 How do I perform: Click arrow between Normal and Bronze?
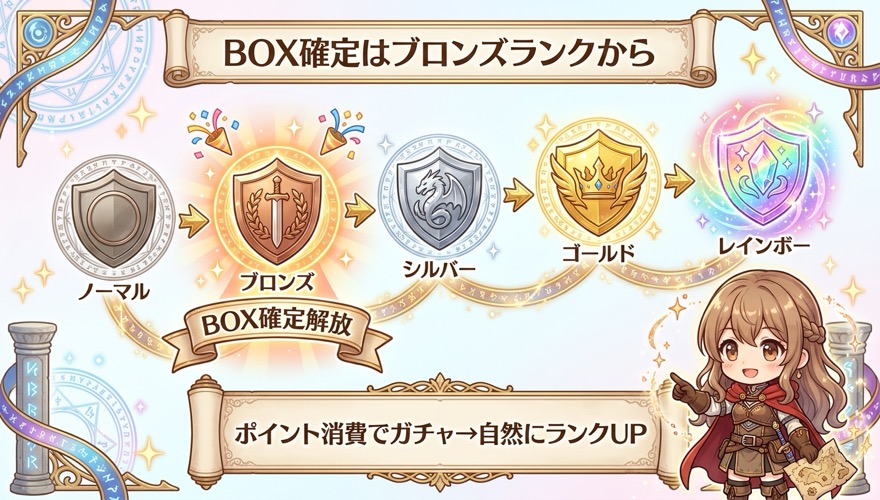pos(194,220)
